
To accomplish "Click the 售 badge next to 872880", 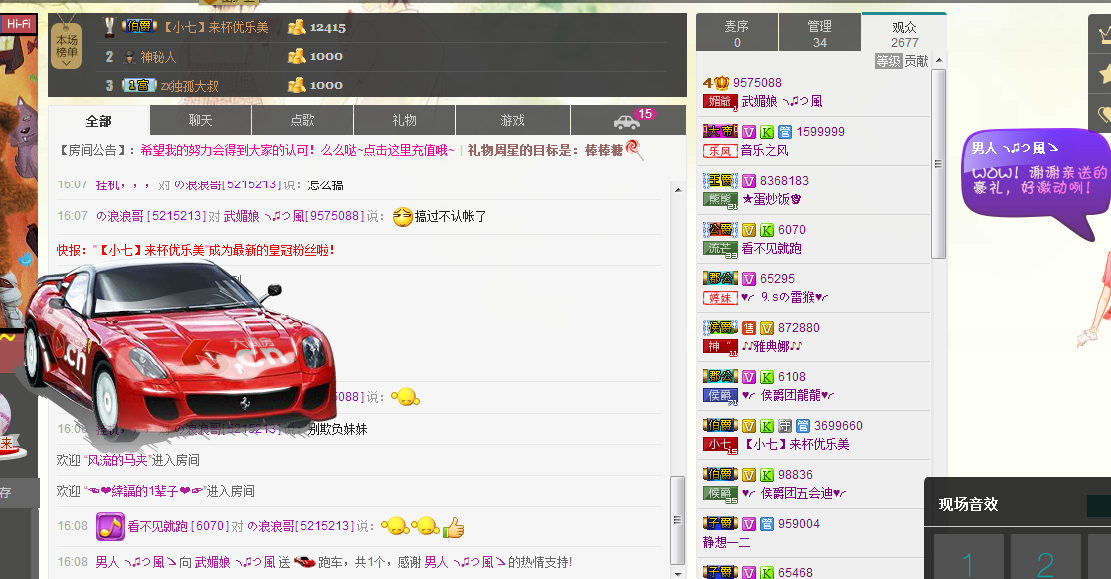I will click(x=749, y=328).
